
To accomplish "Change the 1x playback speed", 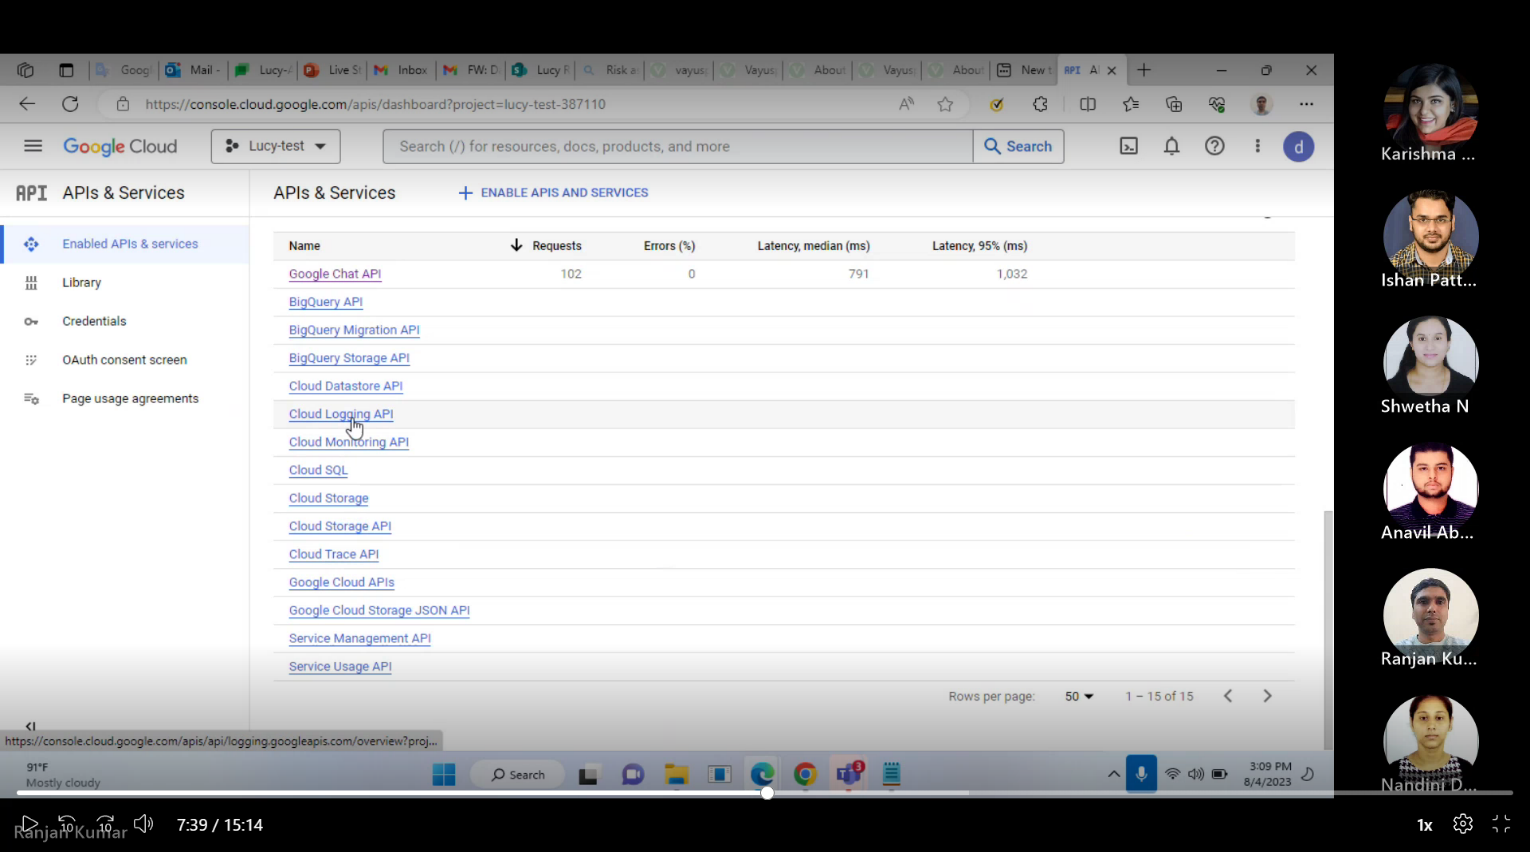I will (x=1425, y=825).
